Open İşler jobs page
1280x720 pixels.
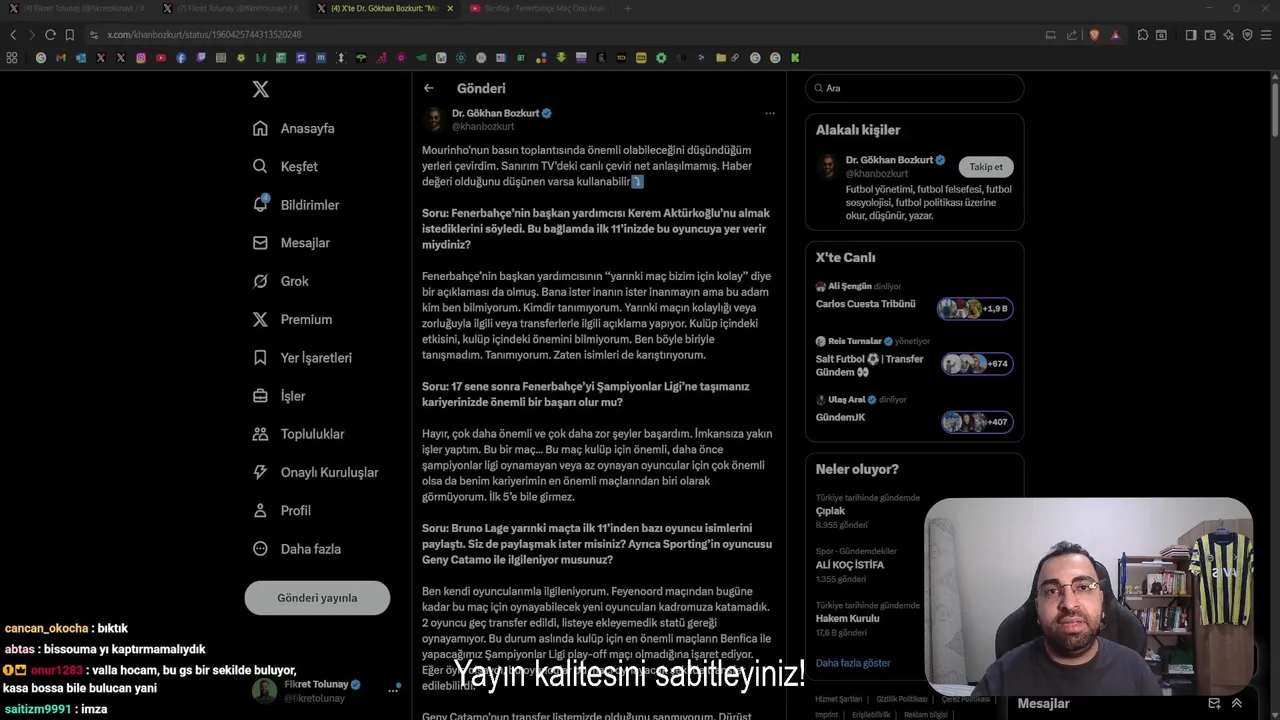[x=279, y=396]
